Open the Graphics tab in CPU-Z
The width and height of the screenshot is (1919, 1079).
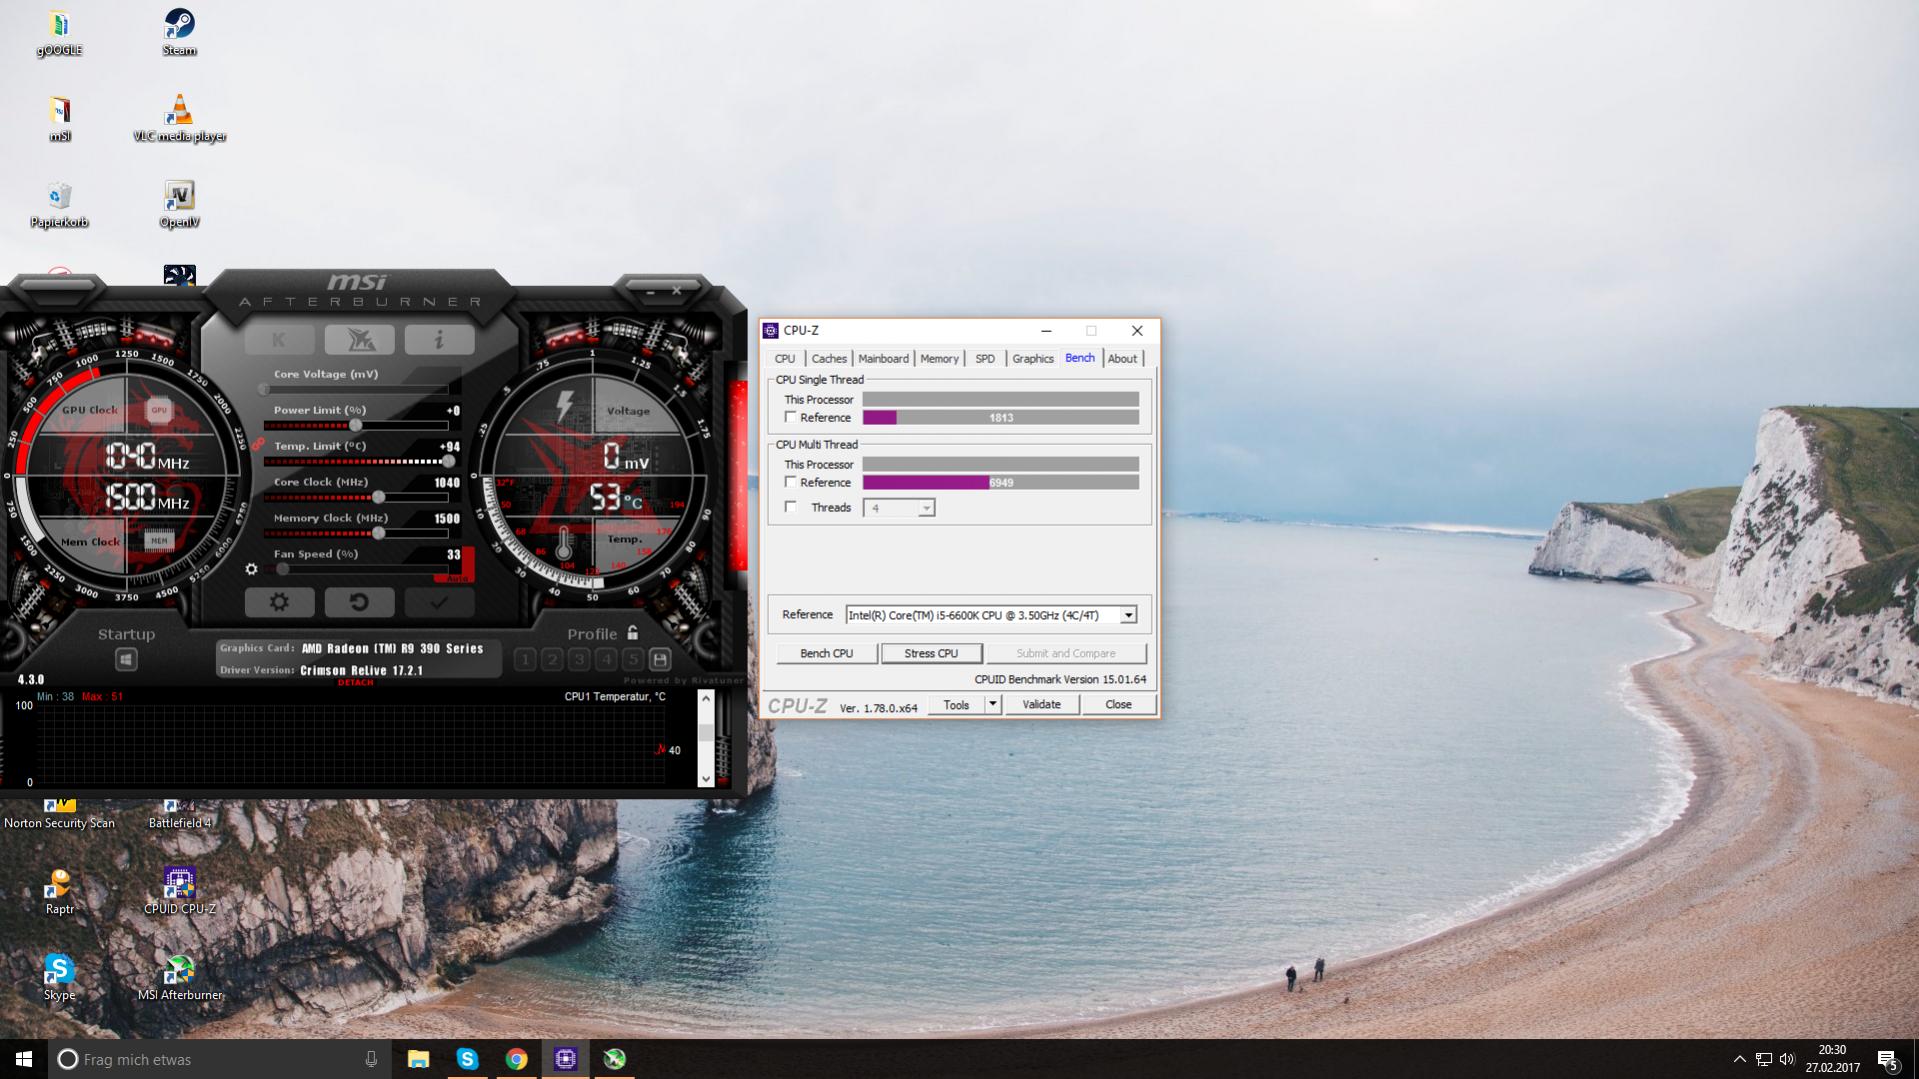[1033, 359]
